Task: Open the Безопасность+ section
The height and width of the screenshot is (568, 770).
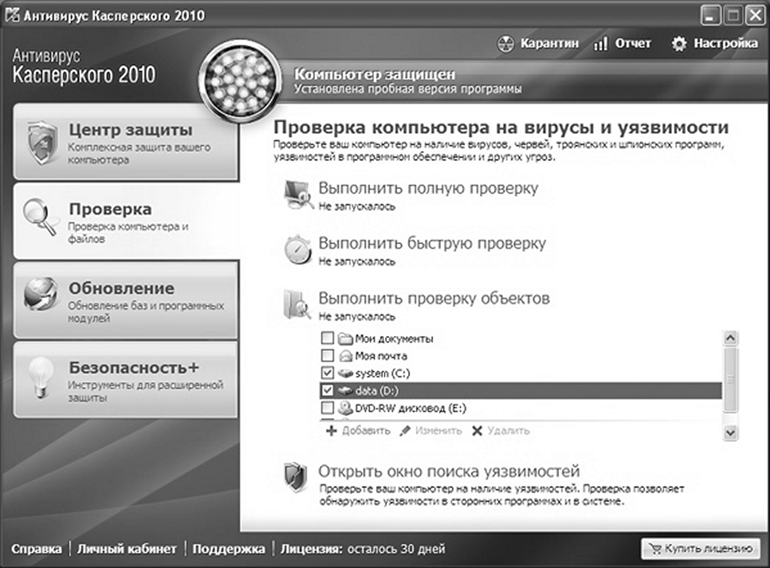Action: click(126, 380)
